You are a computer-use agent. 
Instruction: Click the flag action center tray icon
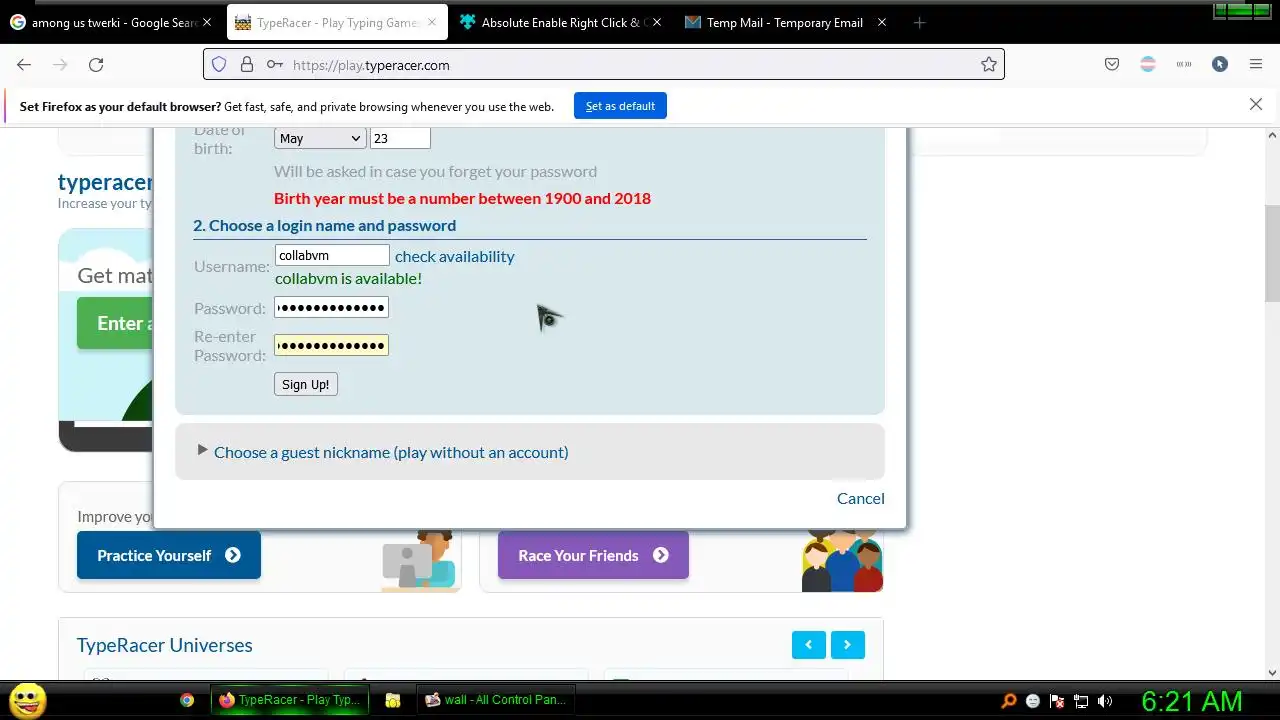(x=1057, y=701)
